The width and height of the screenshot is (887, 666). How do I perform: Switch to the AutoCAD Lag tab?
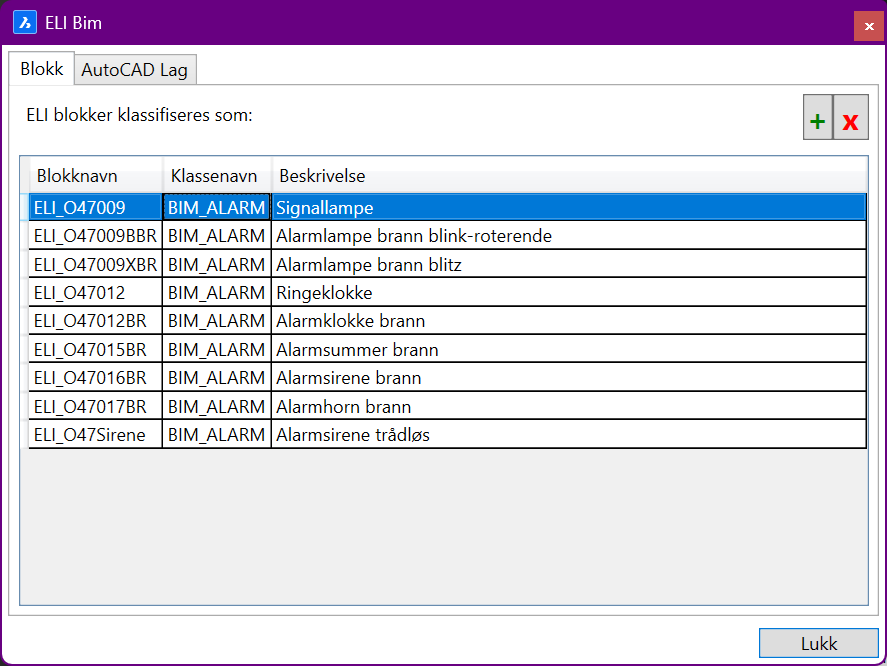point(134,70)
